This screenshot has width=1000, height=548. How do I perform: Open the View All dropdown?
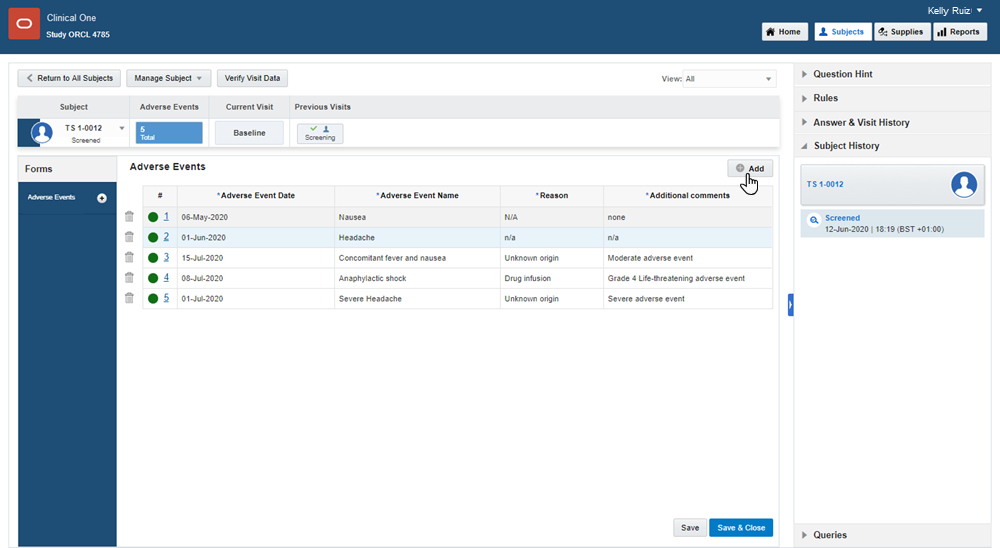click(729, 79)
